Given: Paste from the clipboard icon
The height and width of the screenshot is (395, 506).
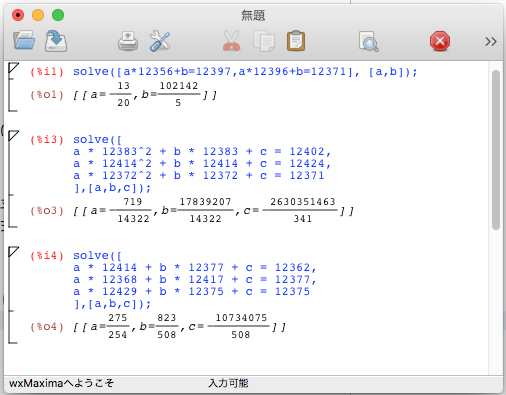Looking at the screenshot, I should [x=296, y=41].
